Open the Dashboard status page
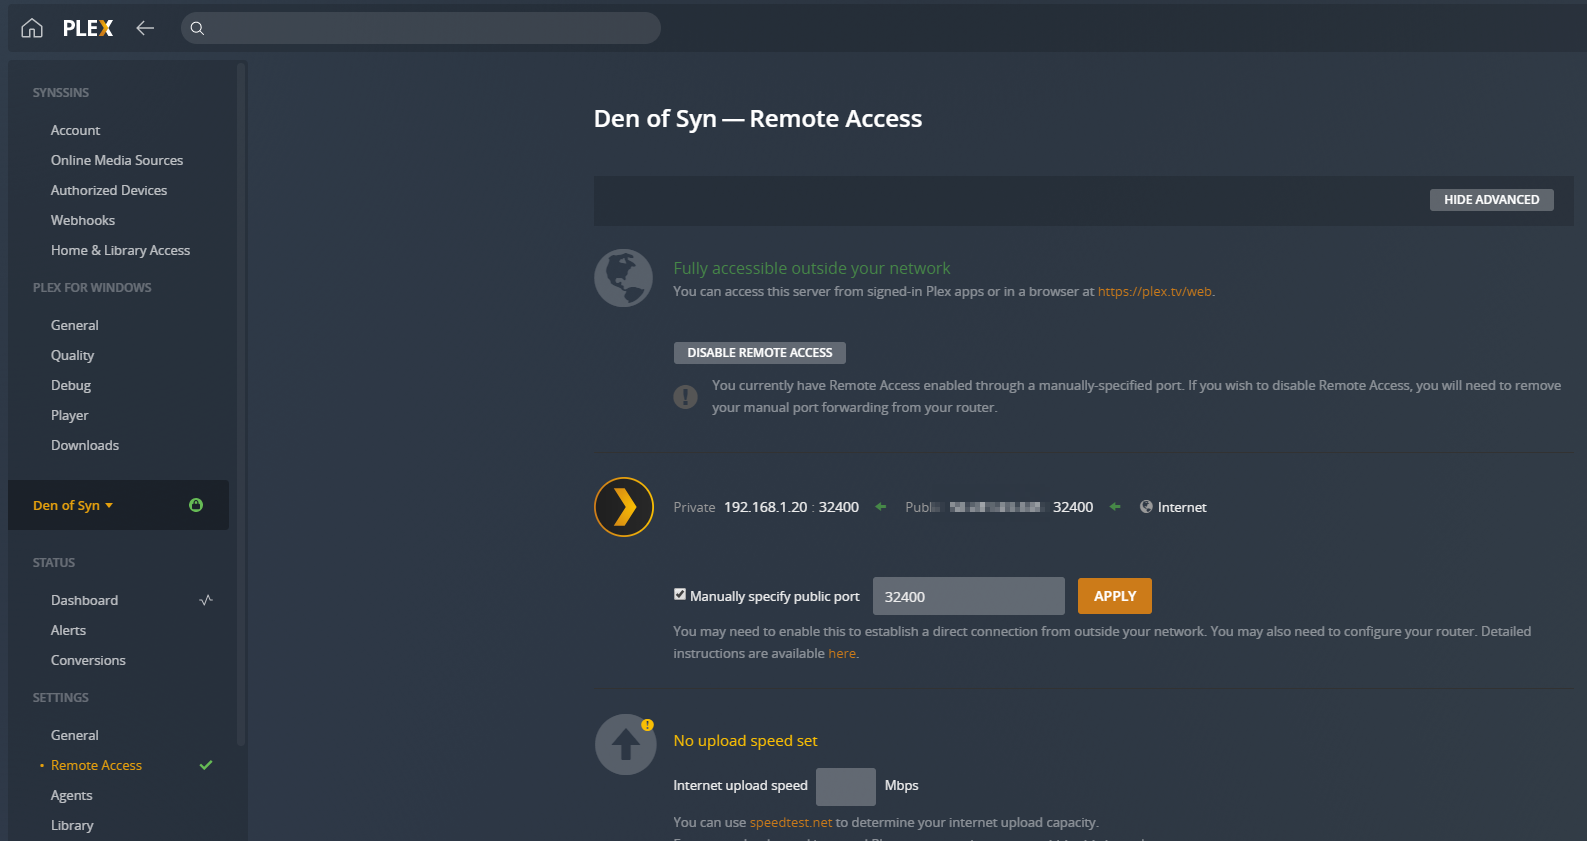This screenshot has width=1587, height=841. click(85, 600)
